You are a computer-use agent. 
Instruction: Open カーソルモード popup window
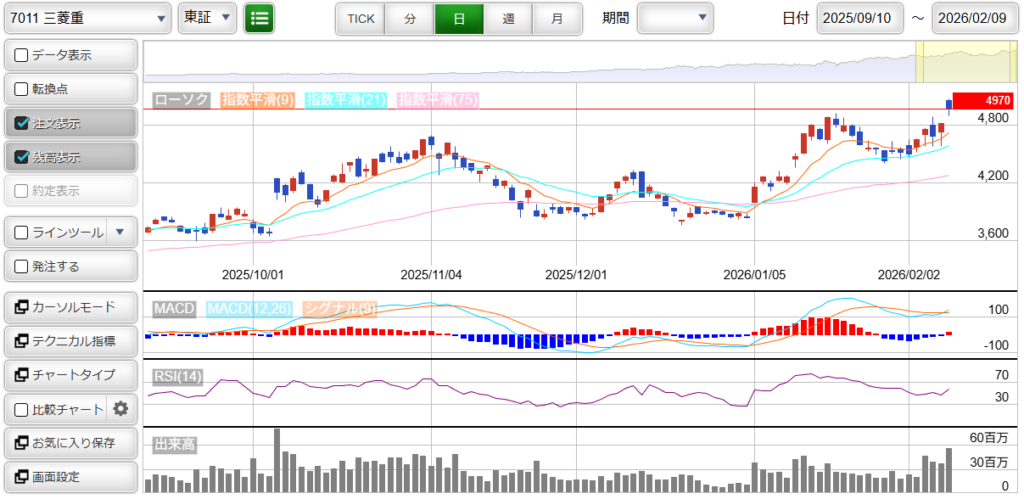[x=70, y=307]
